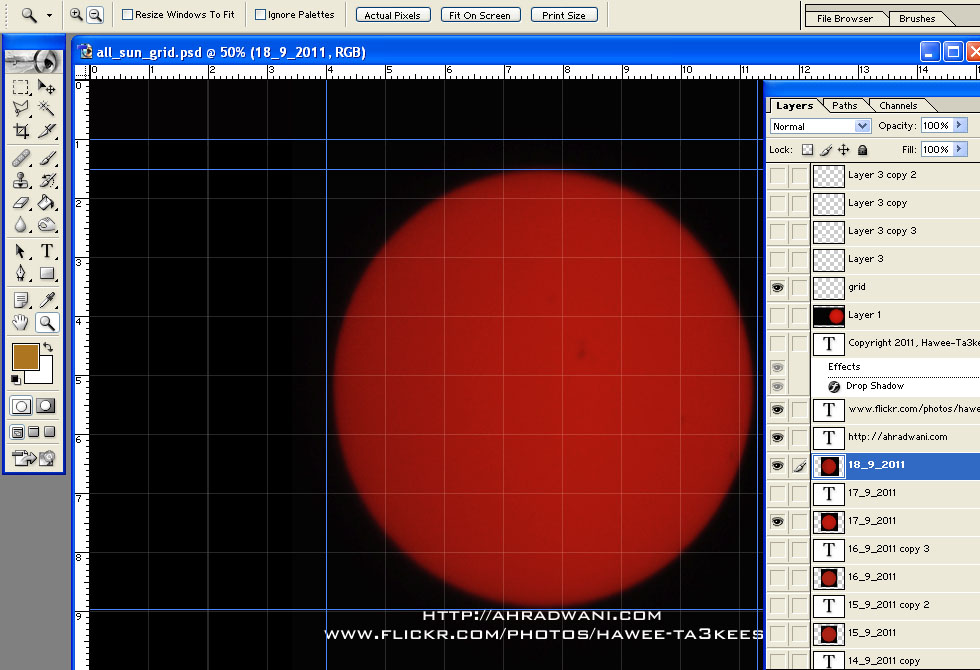The height and width of the screenshot is (670, 980).
Task: Switch to the Paths tab
Action: tap(845, 106)
